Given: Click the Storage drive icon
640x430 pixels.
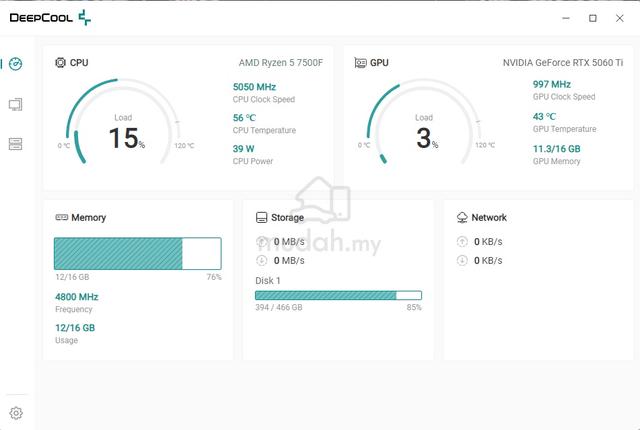Looking at the screenshot, I should (x=261, y=217).
